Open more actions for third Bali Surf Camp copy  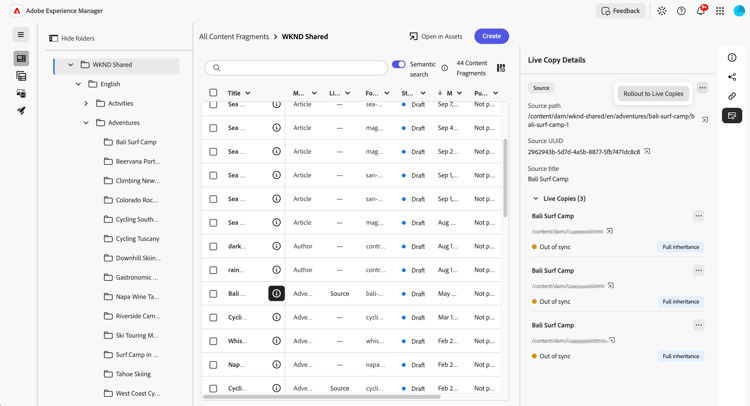pyautogui.click(x=698, y=325)
